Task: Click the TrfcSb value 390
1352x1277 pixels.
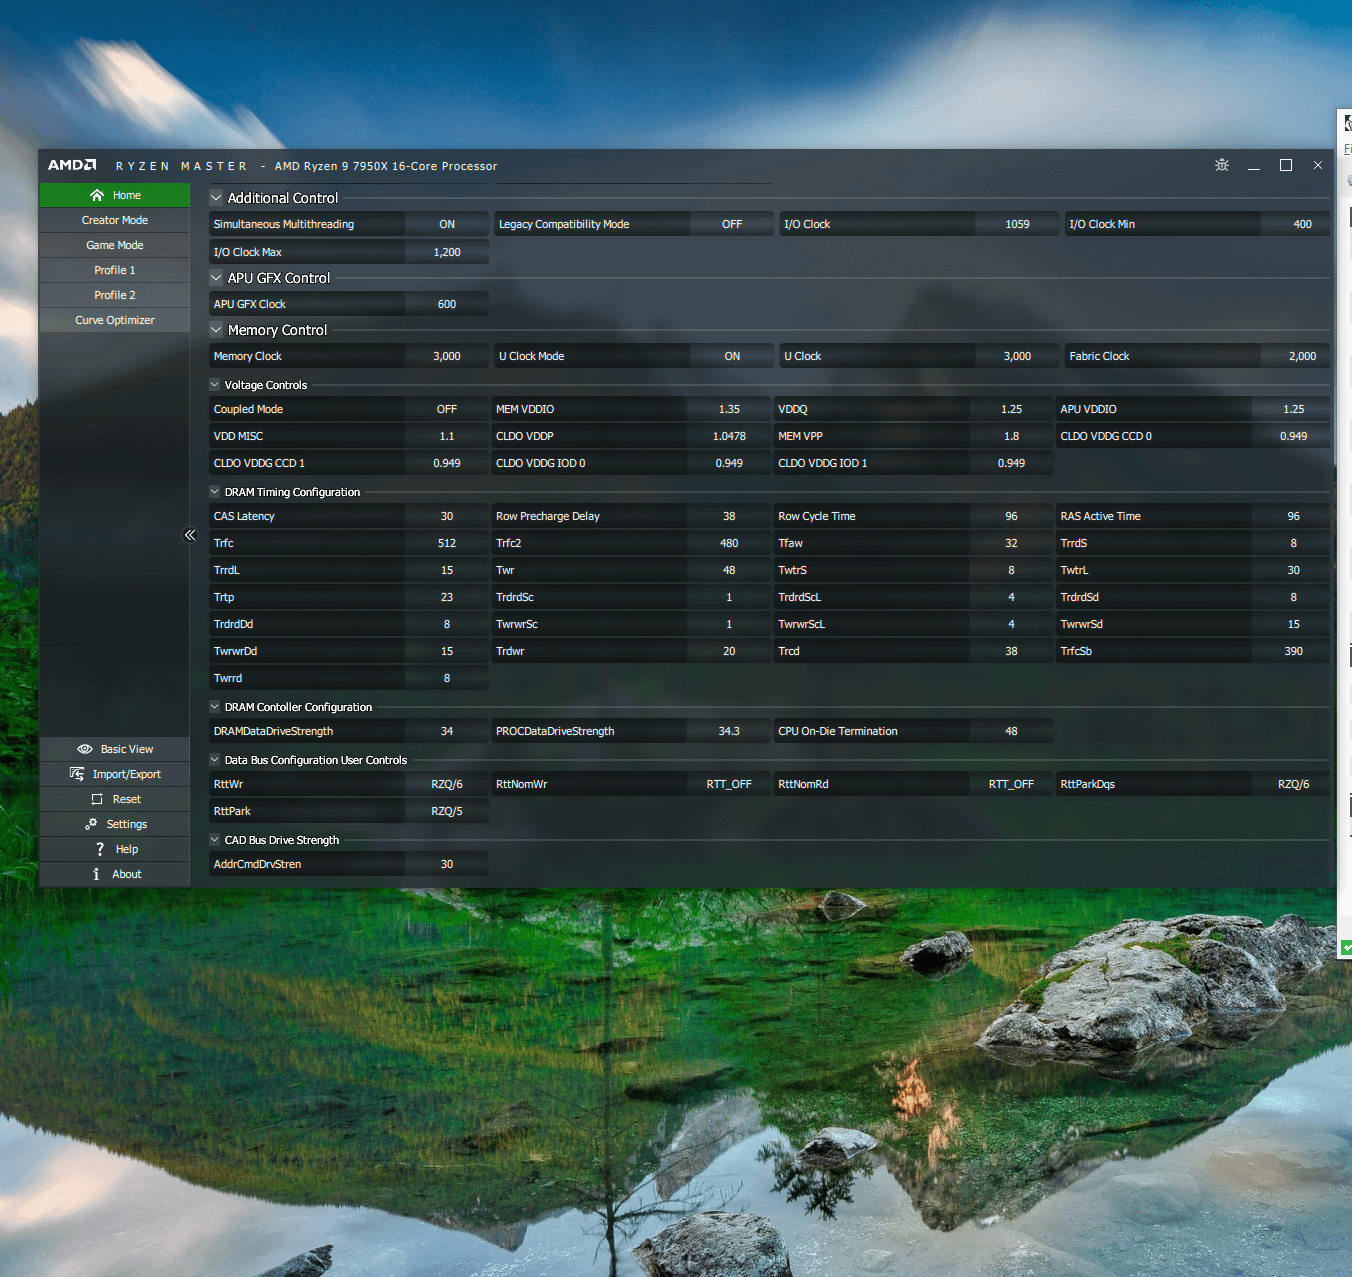Action: (1293, 651)
